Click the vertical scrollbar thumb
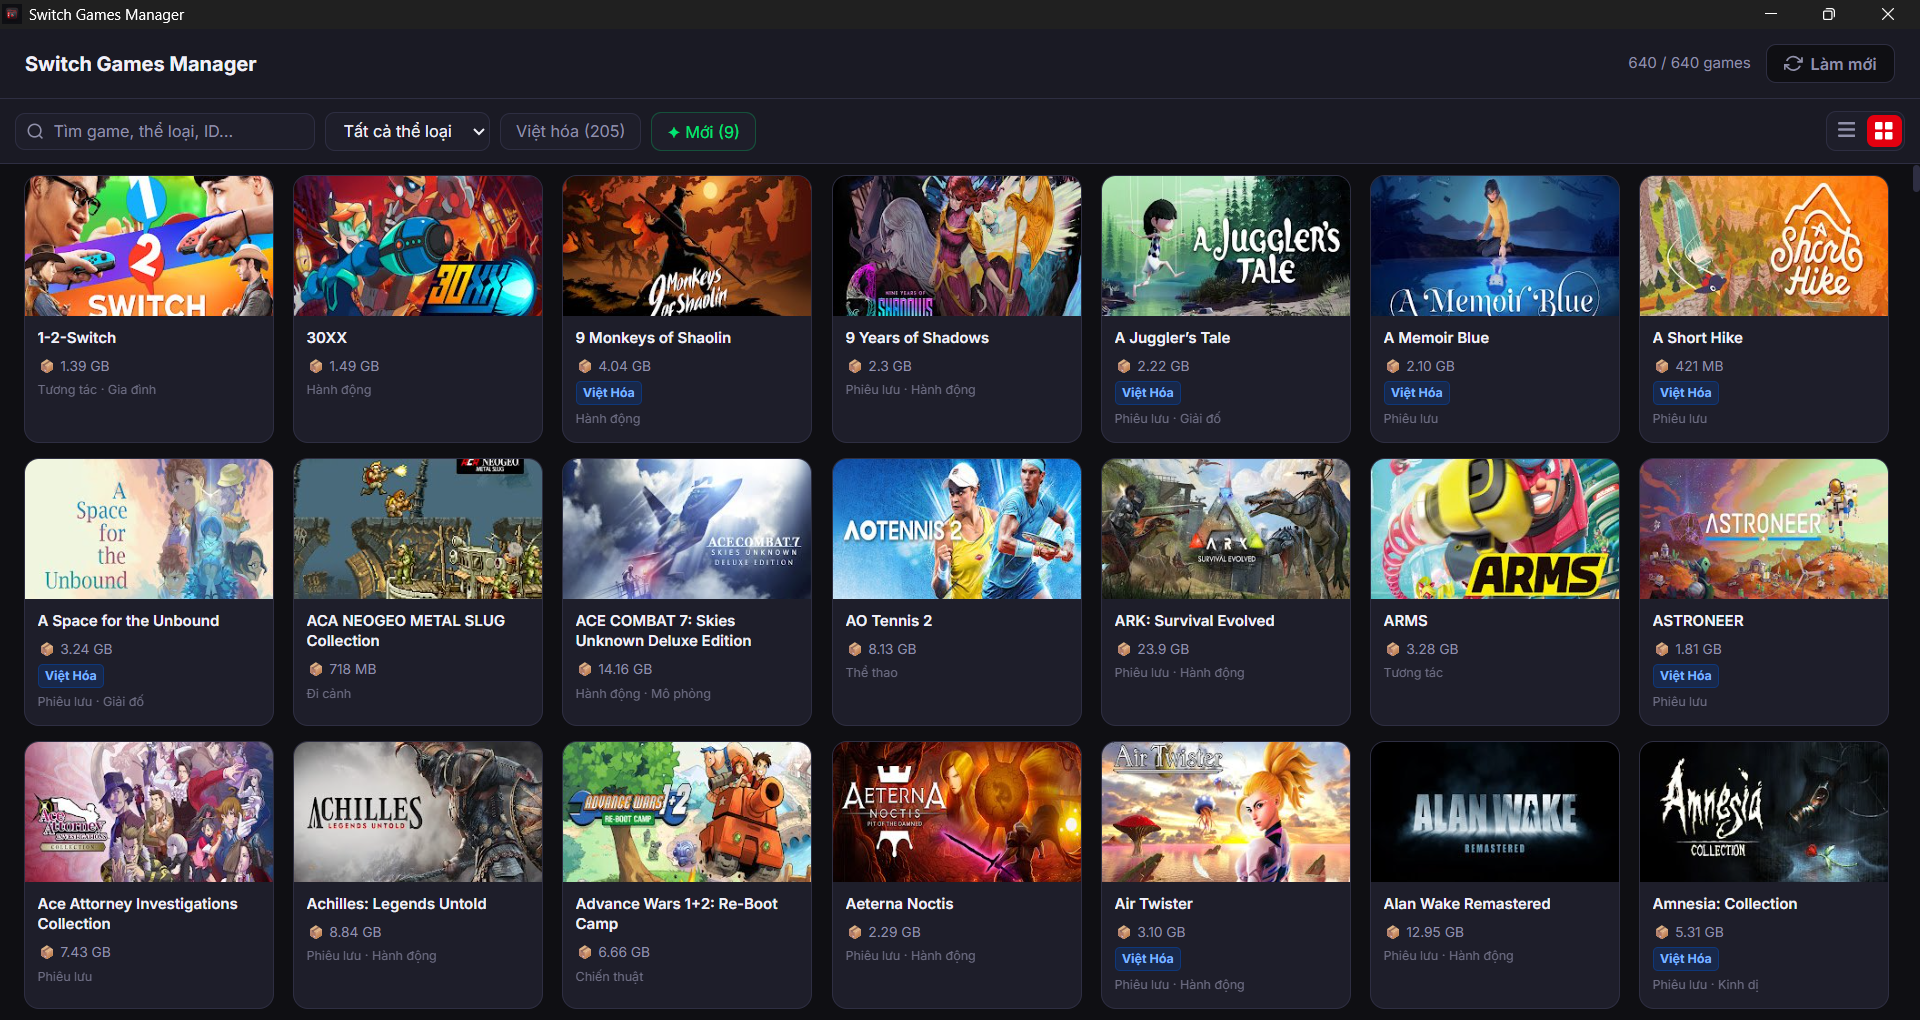 click(x=1915, y=178)
